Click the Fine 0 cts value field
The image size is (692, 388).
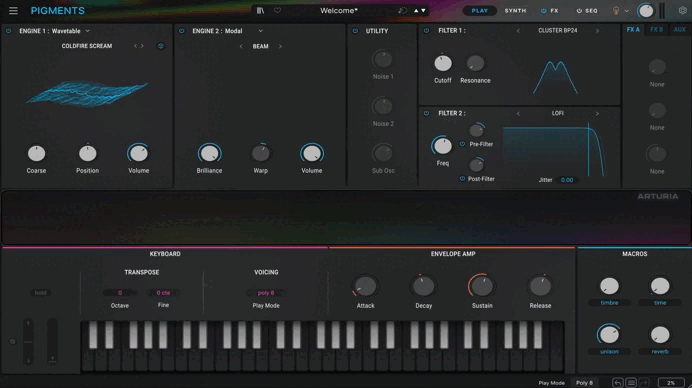(x=163, y=293)
